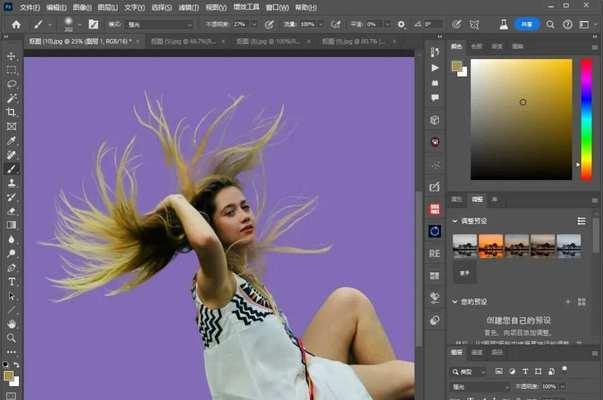Image resolution: width=603 pixels, height=400 pixels.
Task: Open the 窗口 menu
Action: click(x=277, y=7)
